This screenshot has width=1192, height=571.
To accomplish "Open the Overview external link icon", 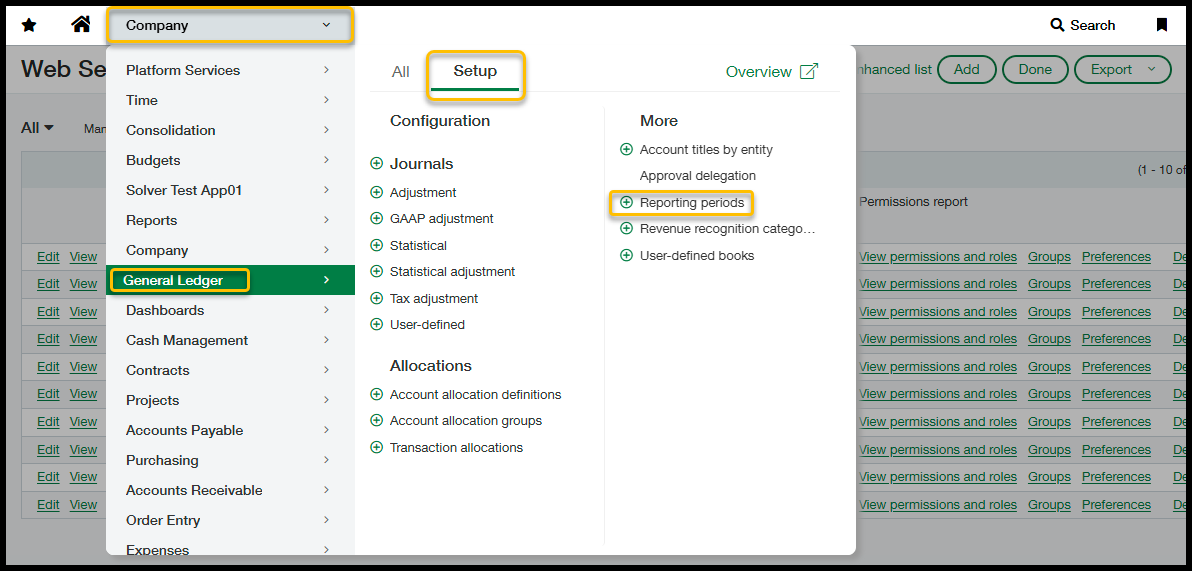I will click(809, 72).
